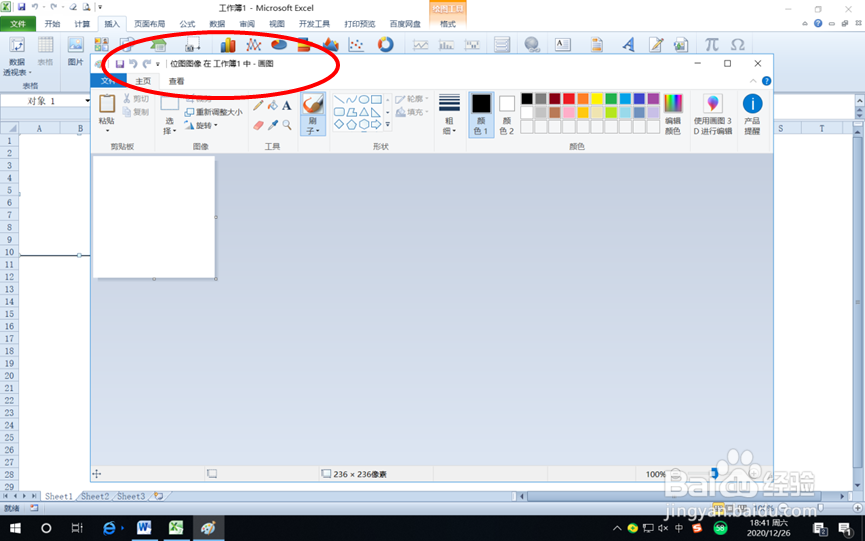Switch to Sheet2 tab in Excel
This screenshot has height=541, width=865.
[95, 496]
